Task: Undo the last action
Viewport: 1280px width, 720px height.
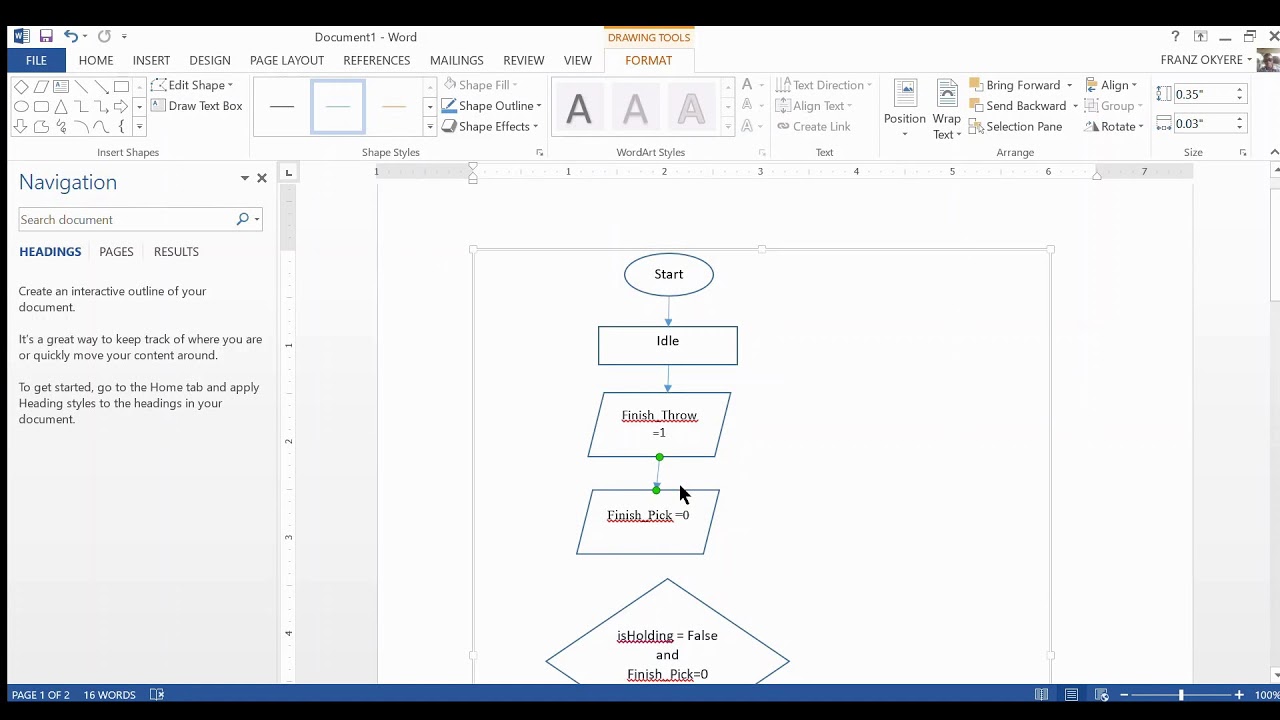Action: point(71,36)
